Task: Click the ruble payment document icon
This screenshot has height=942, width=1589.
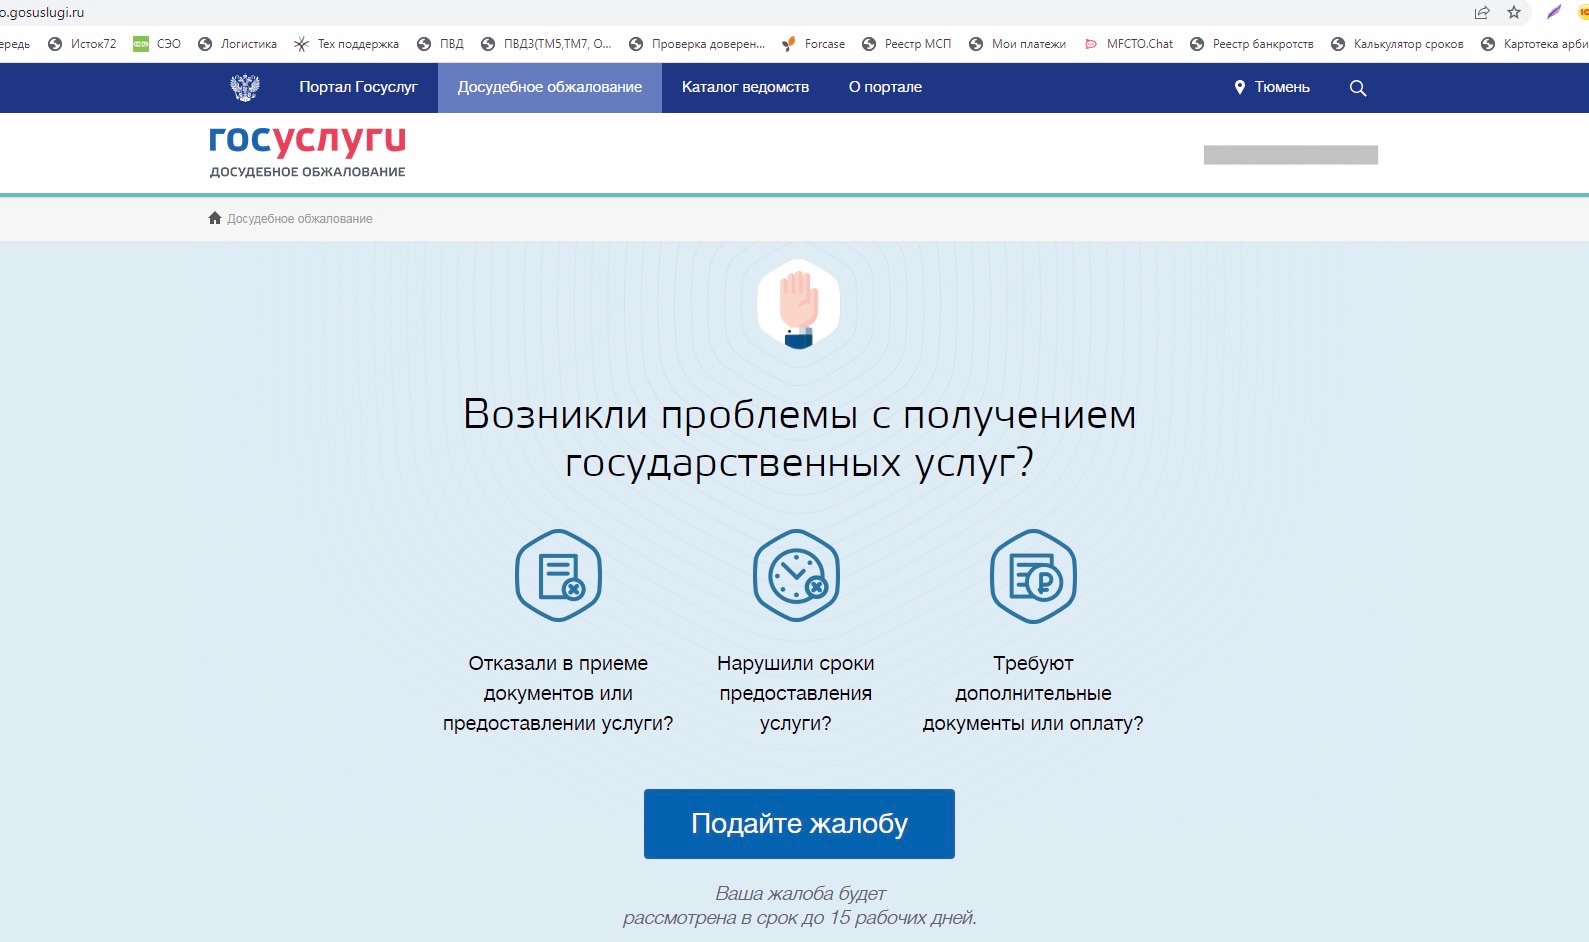Action: coord(1033,576)
